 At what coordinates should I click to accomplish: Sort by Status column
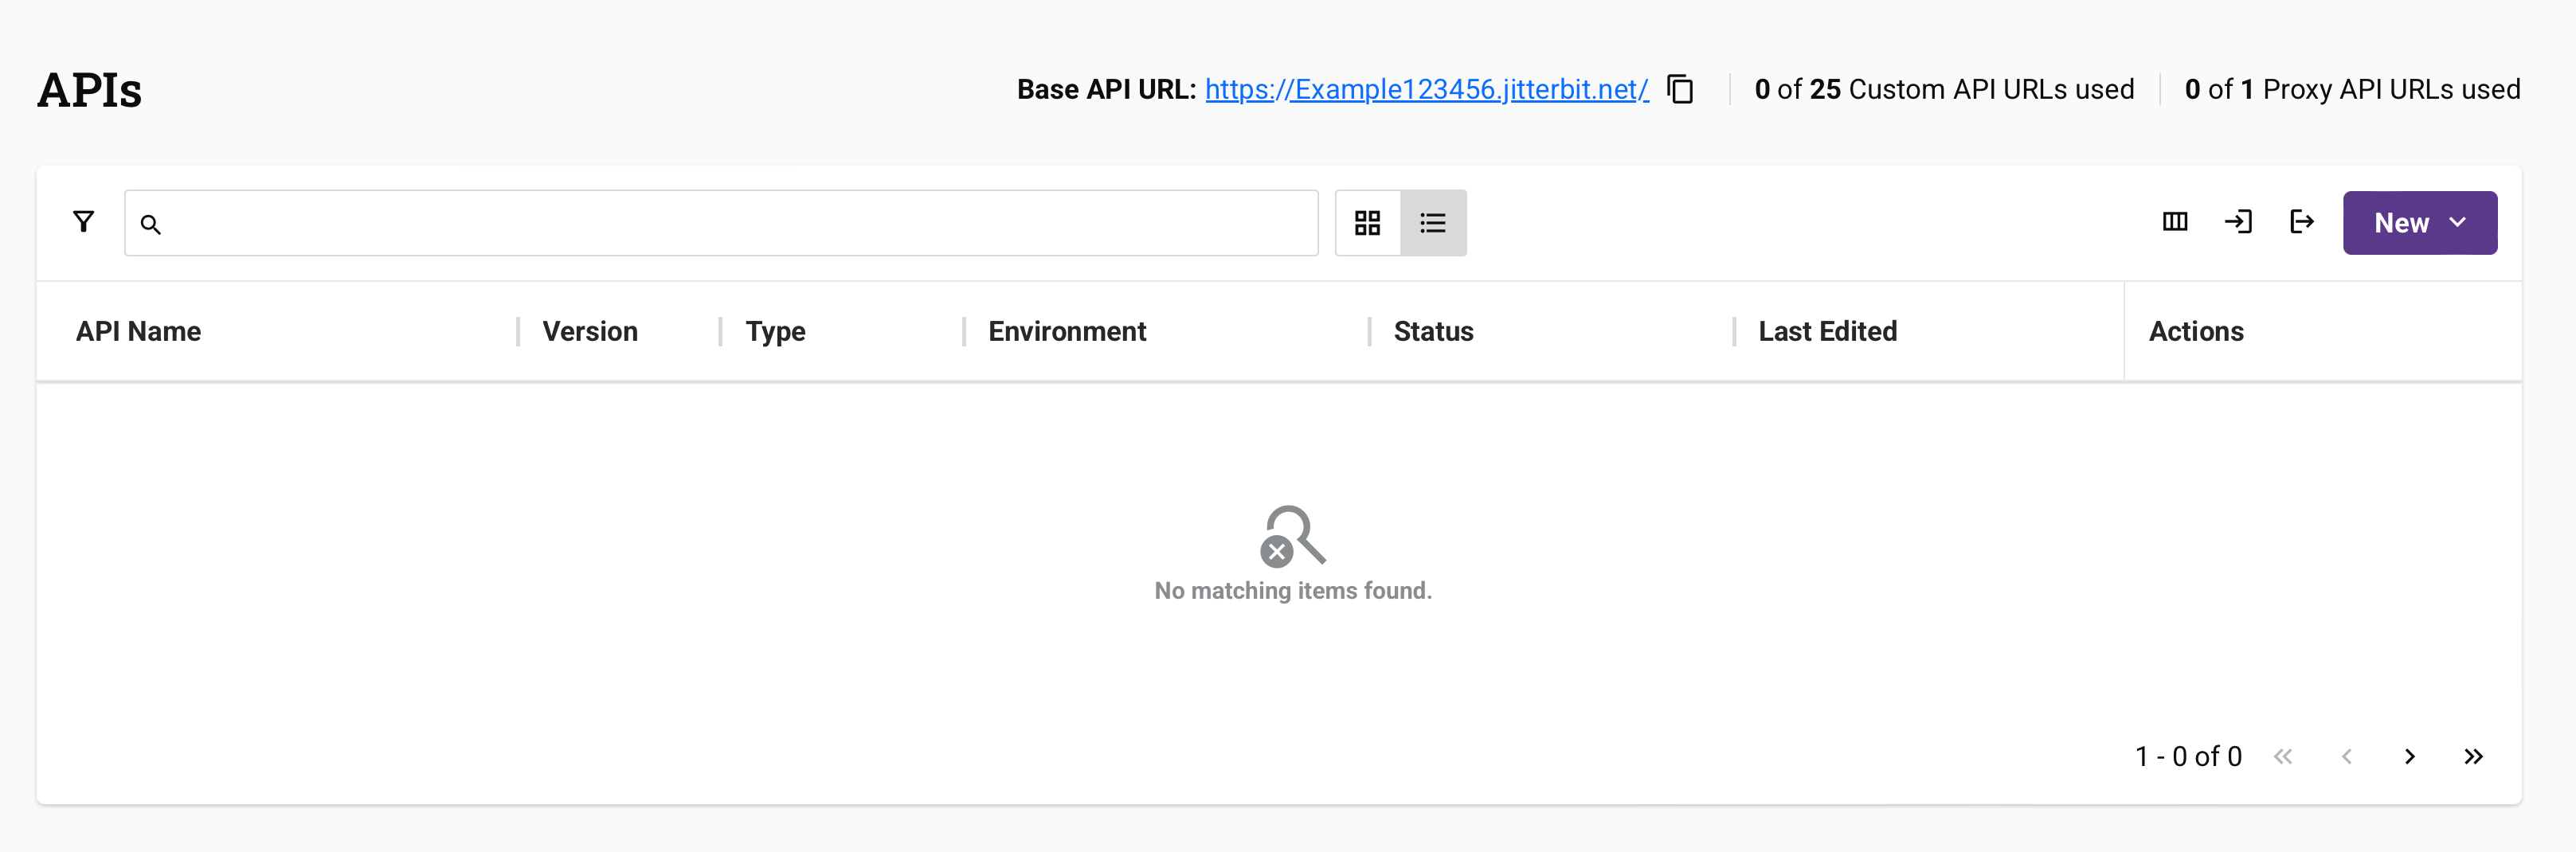tap(1432, 331)
